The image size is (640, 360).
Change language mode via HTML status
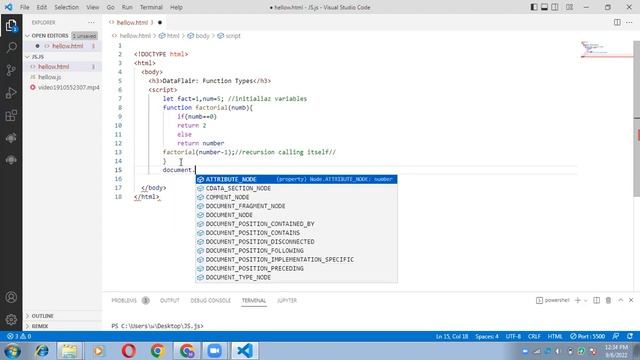coord(555,336)
